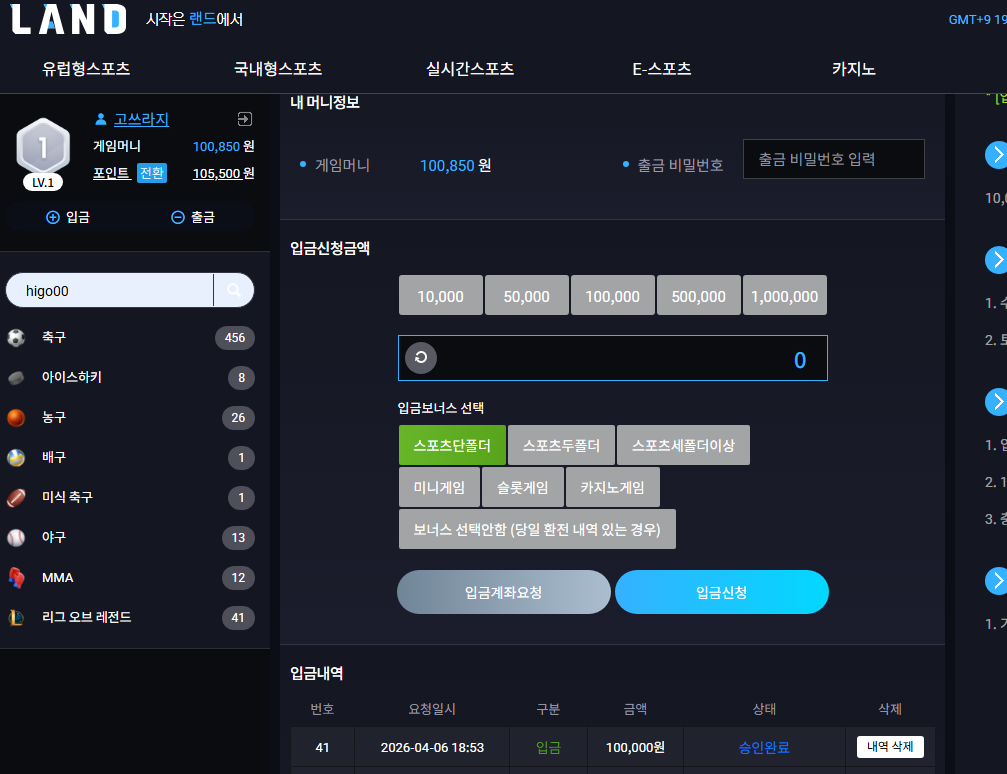
Task: Select the 스포츠단폴더 bonus option
Action: click(x=452, y=445)
